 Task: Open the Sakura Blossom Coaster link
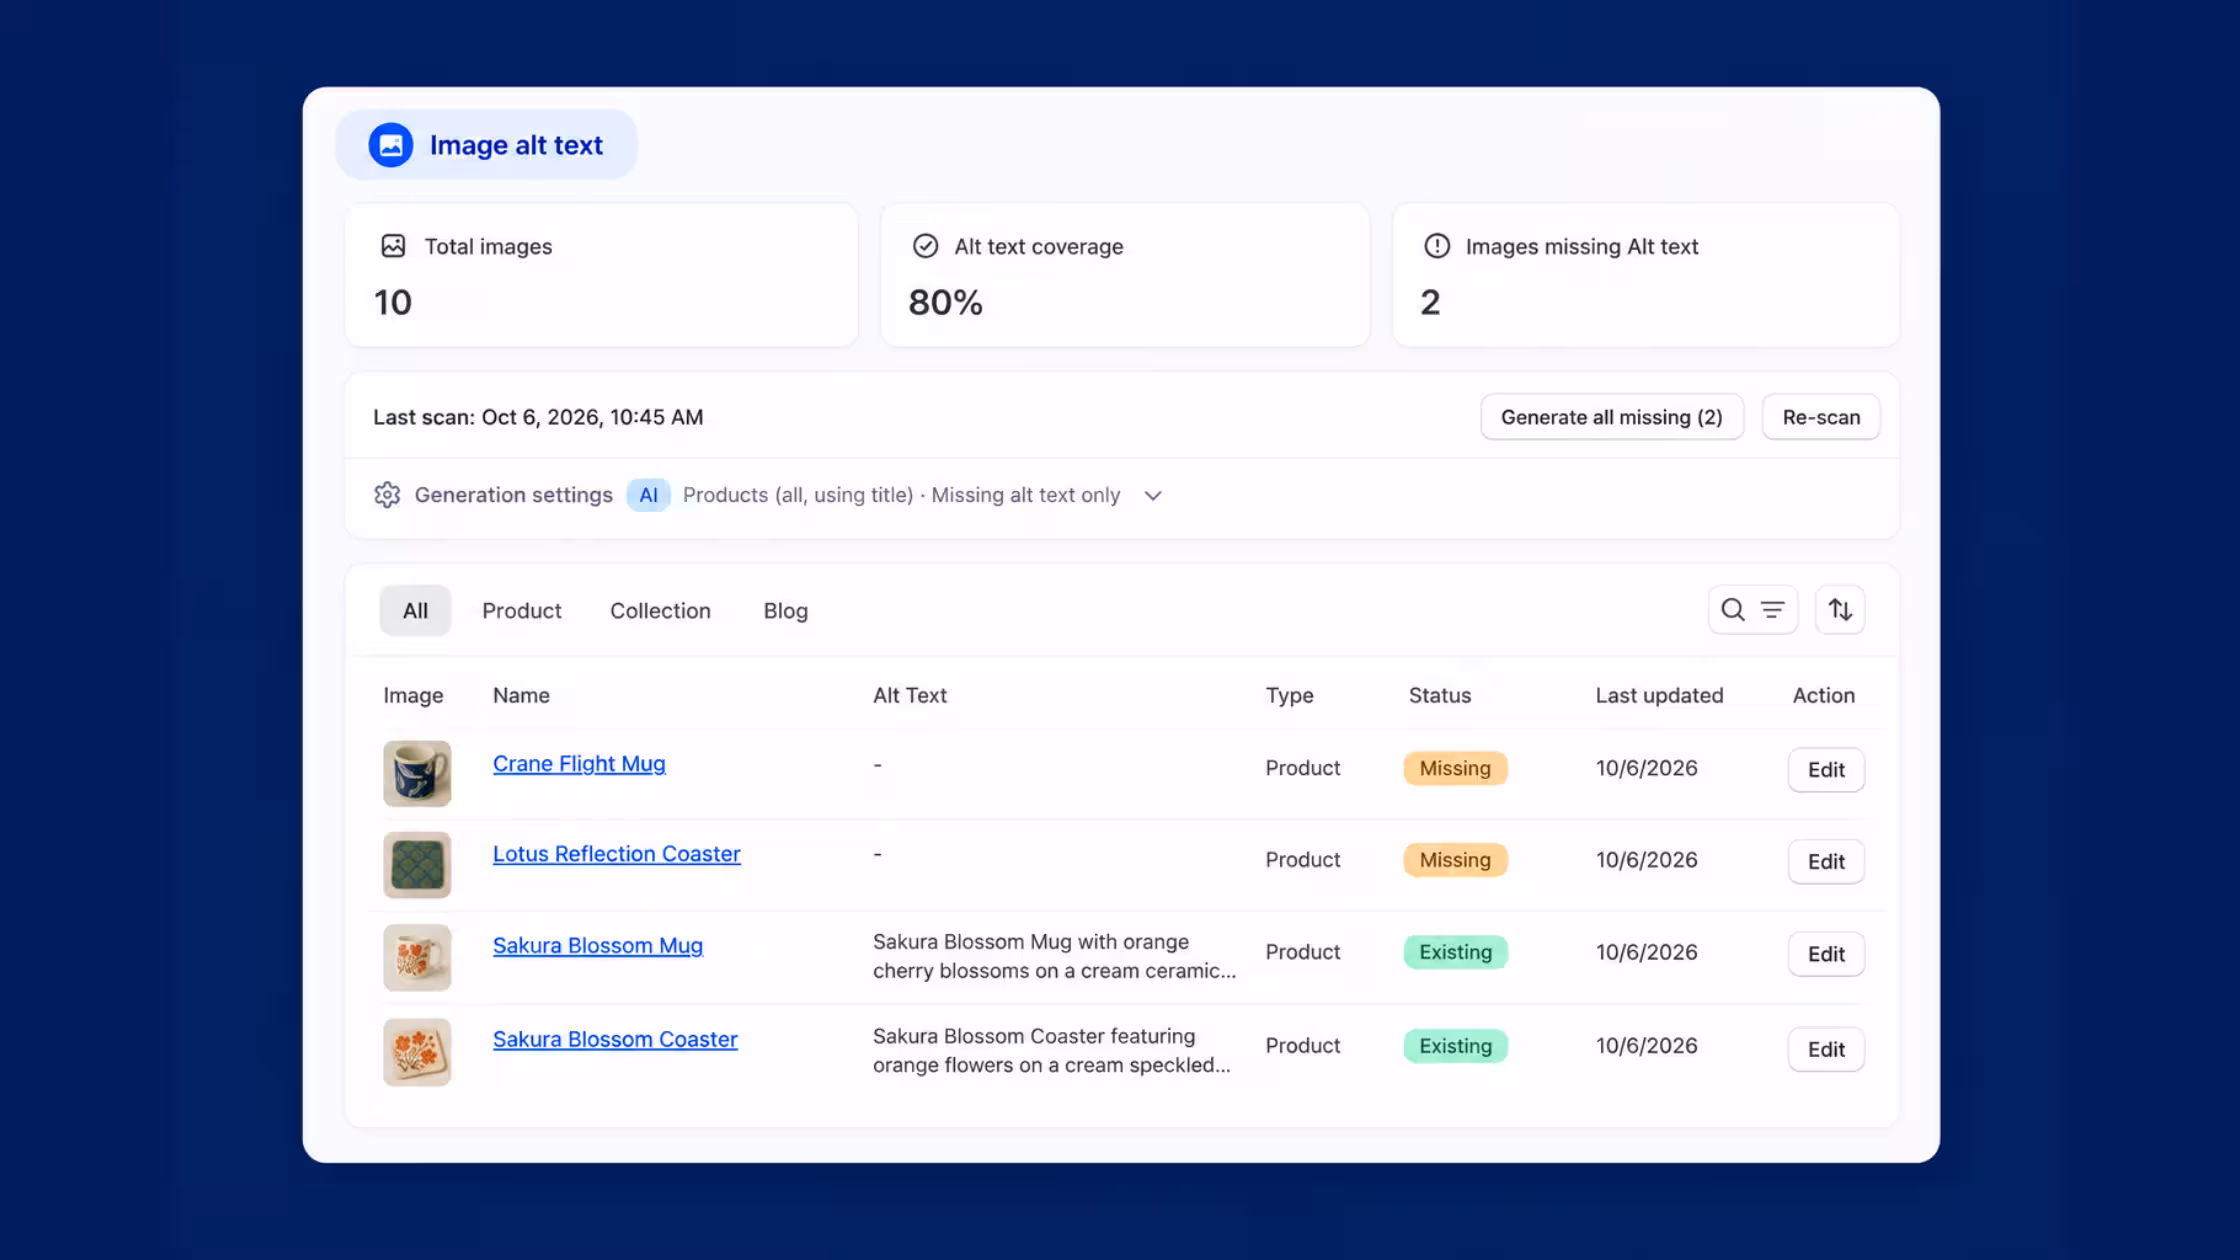[615, 1040]
